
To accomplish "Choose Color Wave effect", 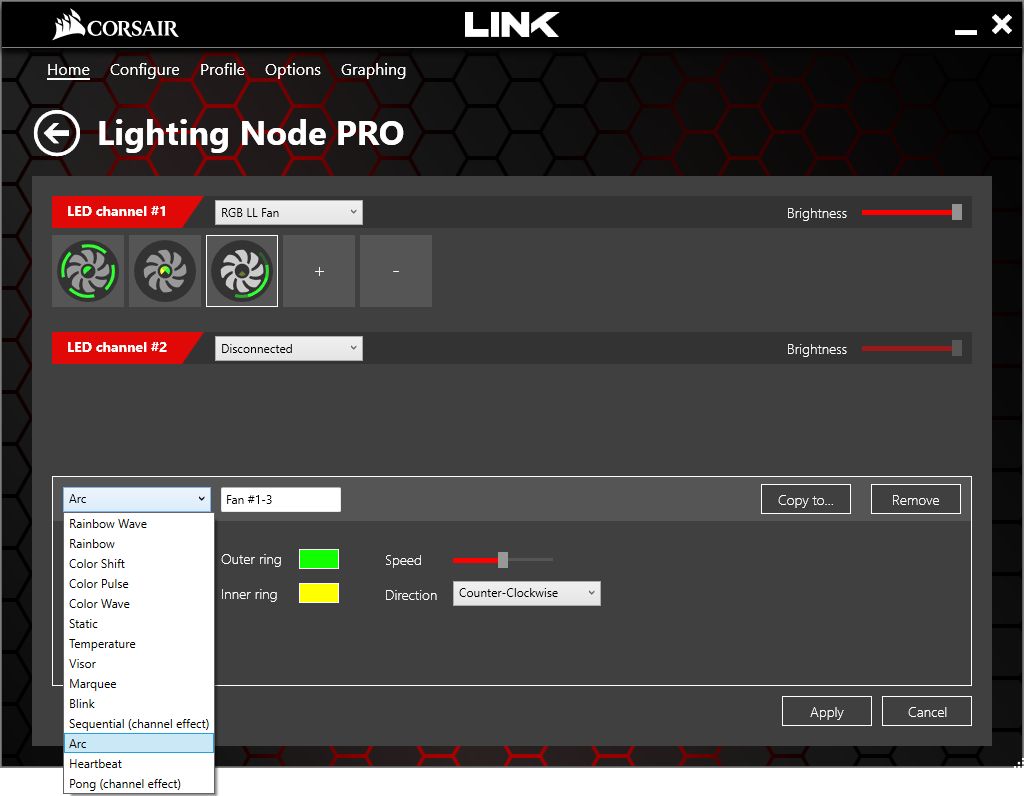I will point(139,604).
